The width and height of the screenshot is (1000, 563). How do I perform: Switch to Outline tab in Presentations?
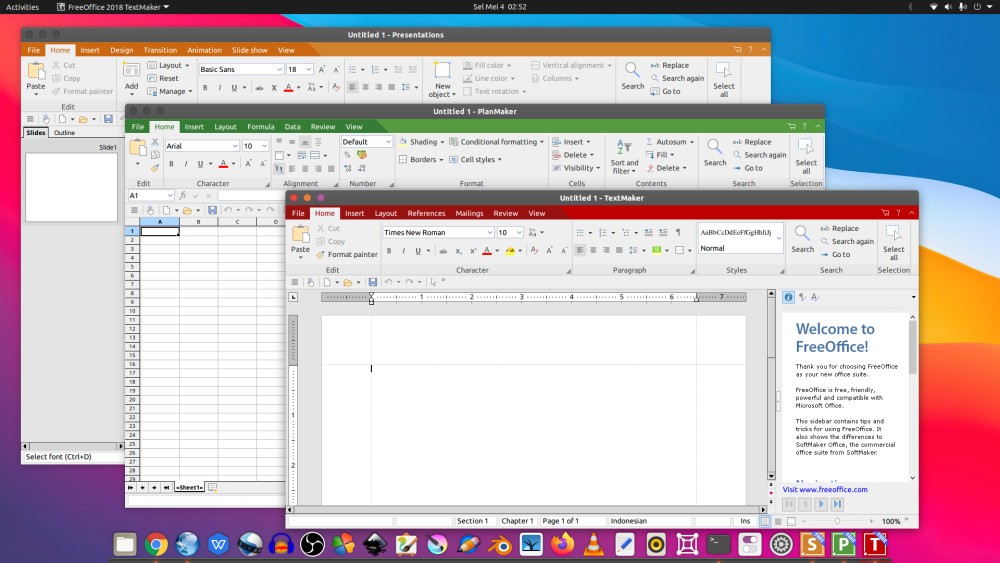(64, 133)
